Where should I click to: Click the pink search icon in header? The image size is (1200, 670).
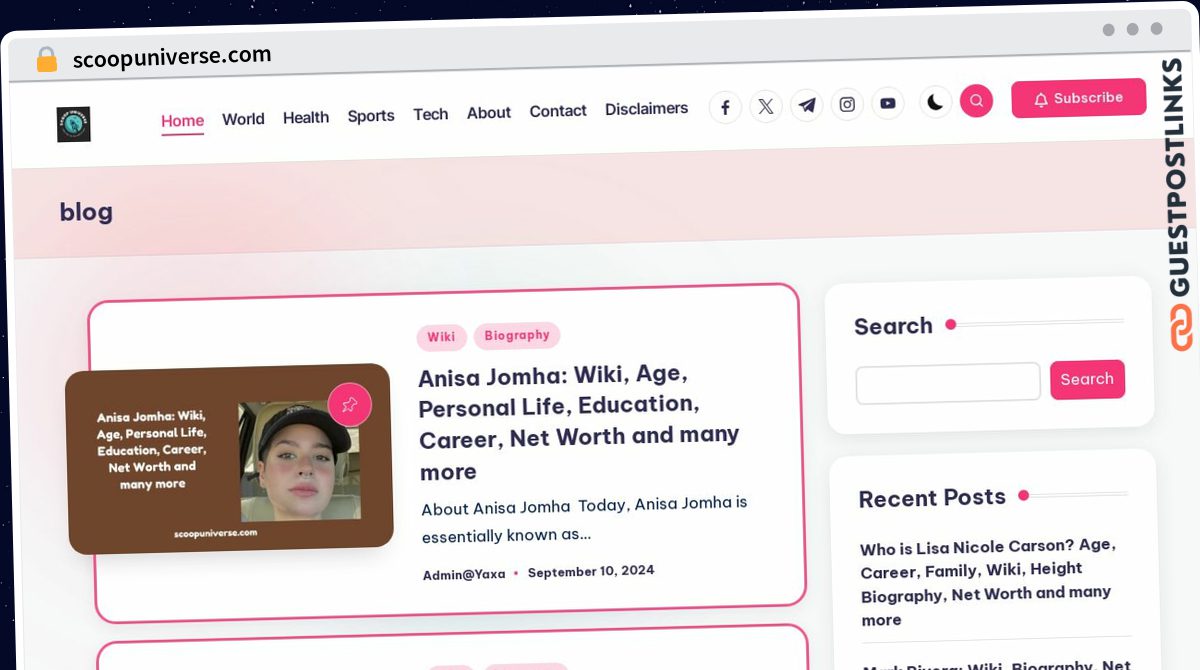click(x=976, y=101)
